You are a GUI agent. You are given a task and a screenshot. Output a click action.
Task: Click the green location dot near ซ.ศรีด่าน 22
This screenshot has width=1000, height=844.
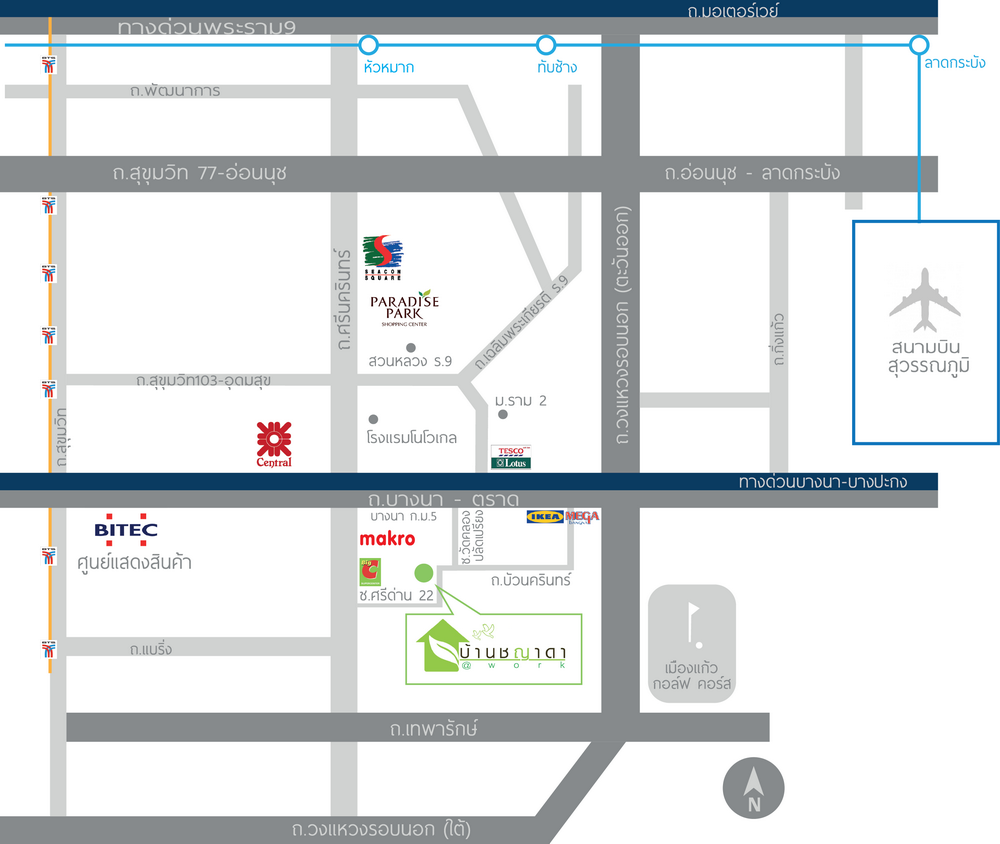[424, 573]
